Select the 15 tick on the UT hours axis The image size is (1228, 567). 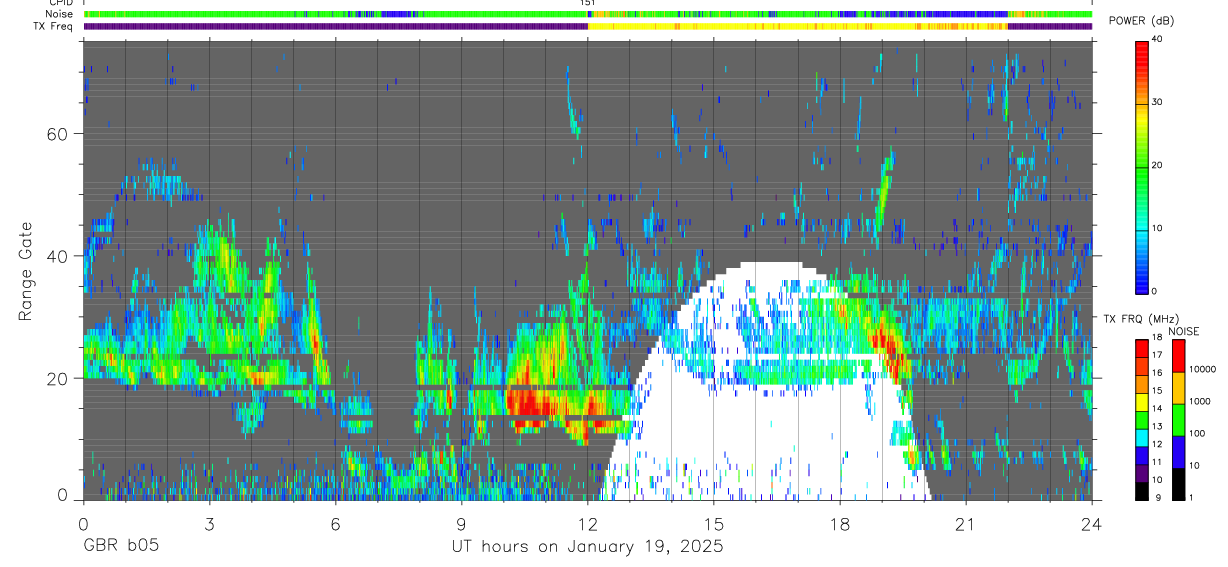[x=713, y=524]
